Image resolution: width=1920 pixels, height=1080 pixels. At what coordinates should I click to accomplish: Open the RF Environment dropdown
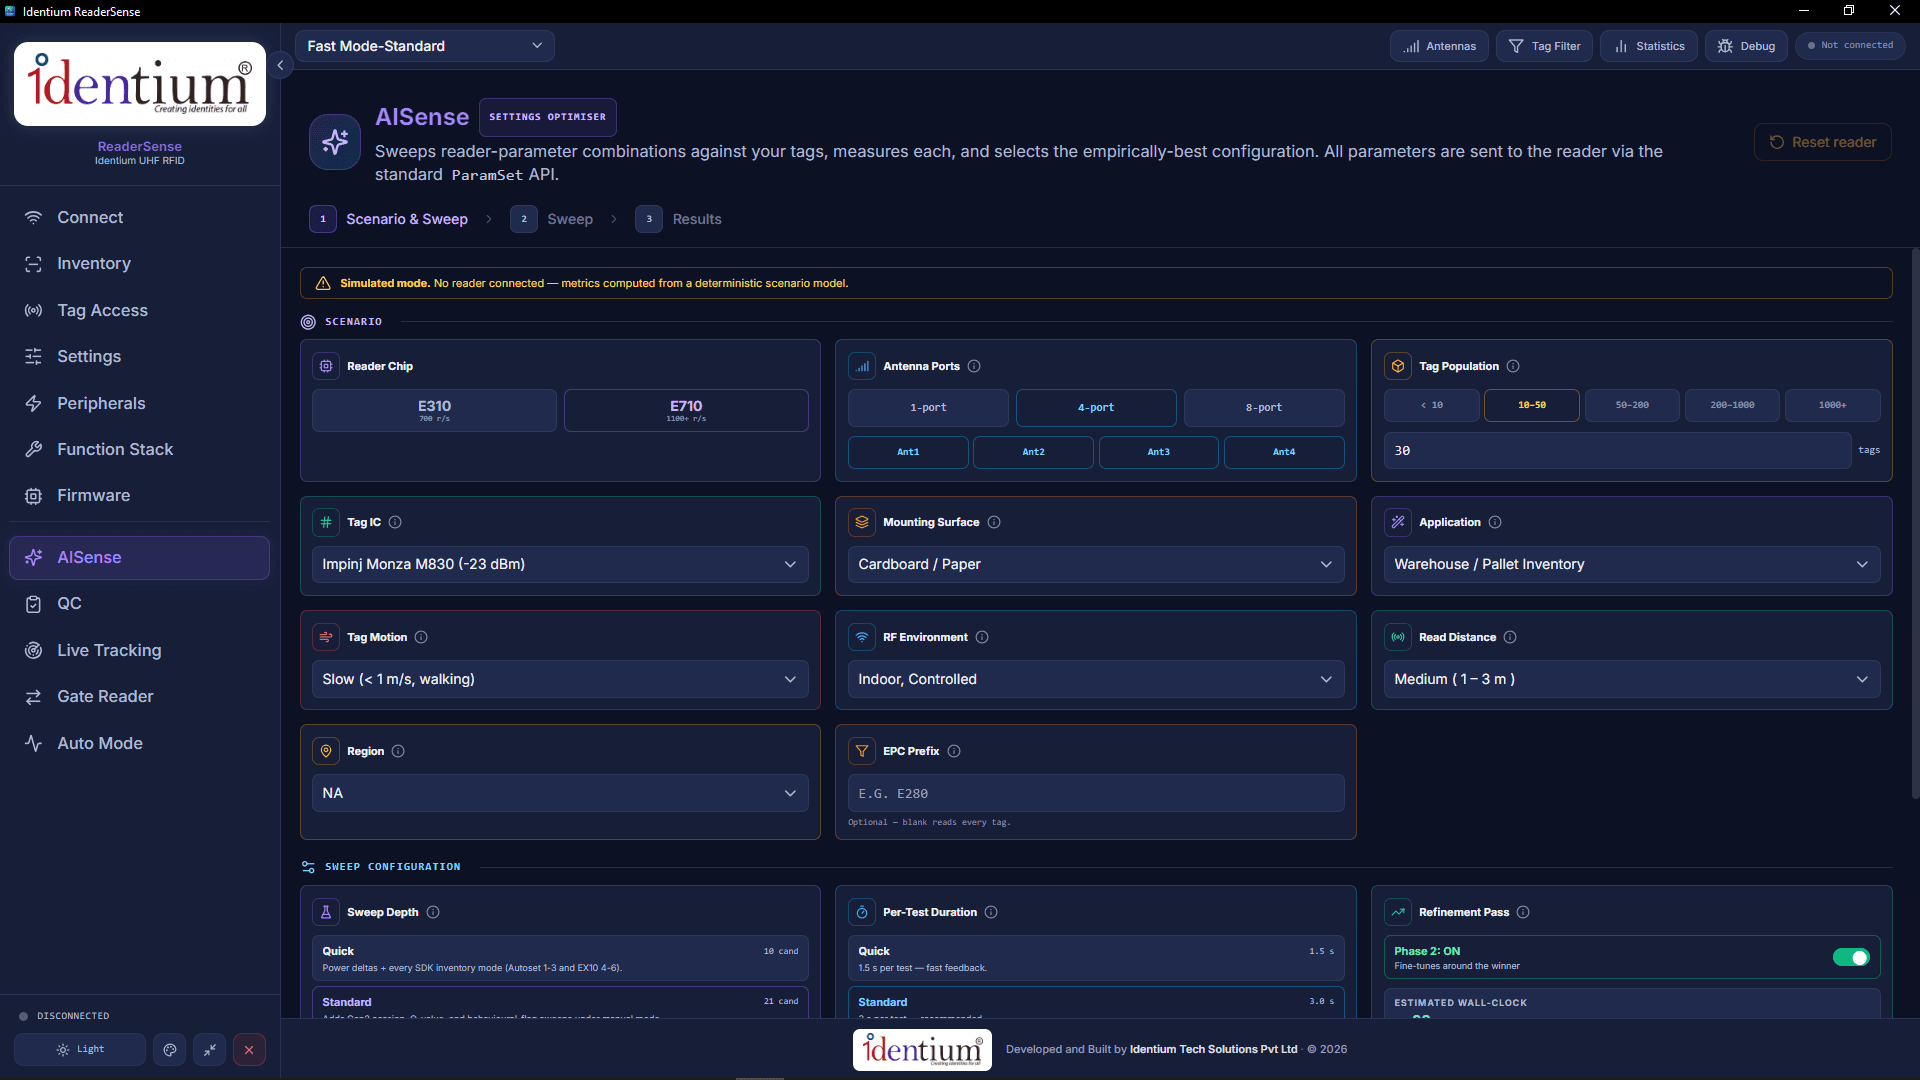(x=1096, y=679)
